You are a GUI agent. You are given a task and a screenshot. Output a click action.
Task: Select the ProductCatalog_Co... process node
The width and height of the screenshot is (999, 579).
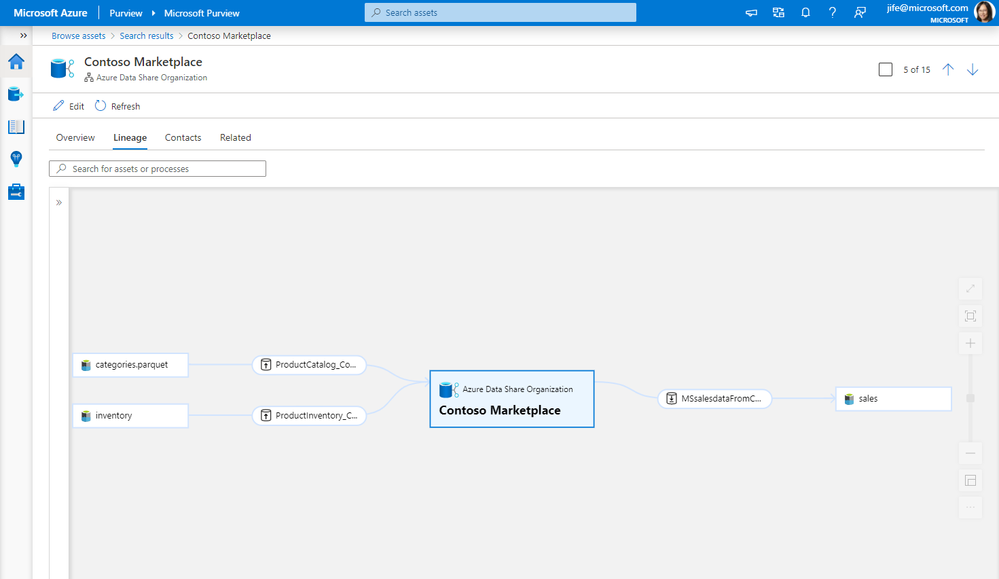click(x=309, y=365)
